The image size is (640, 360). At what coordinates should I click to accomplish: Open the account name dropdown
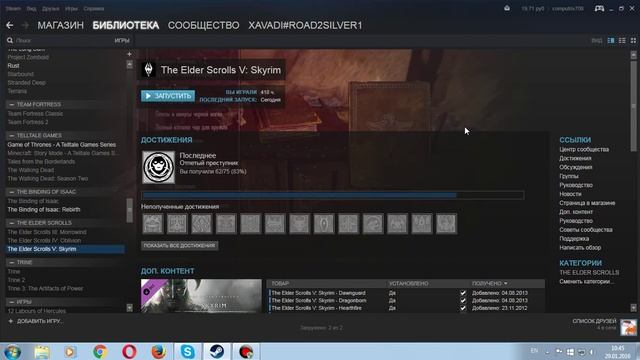[x=568, y=8]
